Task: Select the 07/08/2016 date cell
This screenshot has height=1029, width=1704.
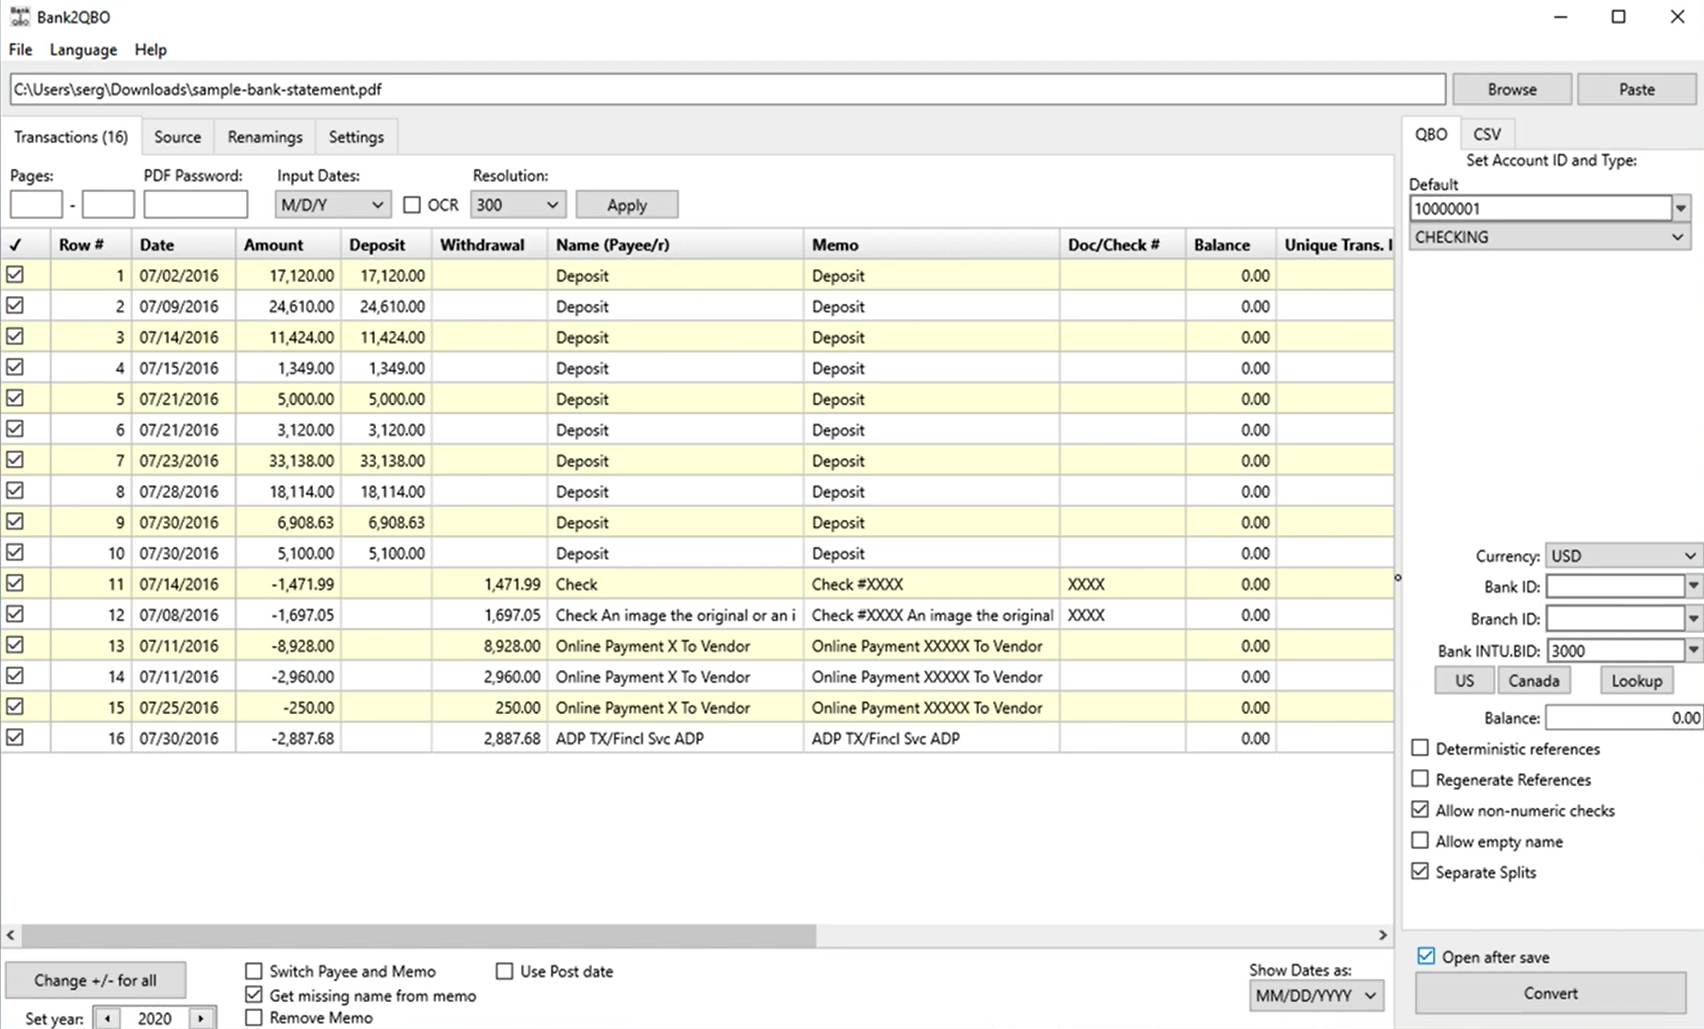Action: point(184,615)
